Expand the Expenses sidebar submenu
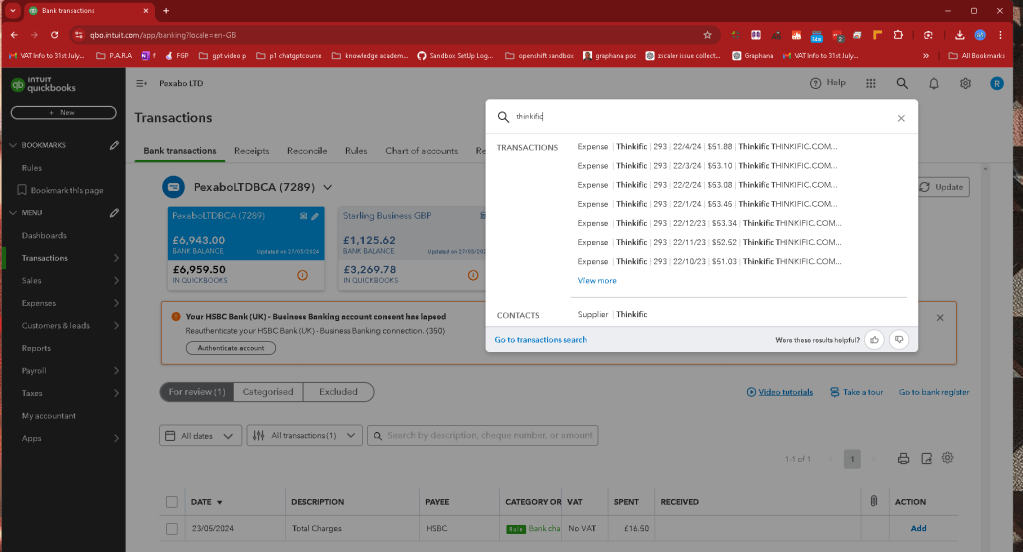Image resolution: width=1023 pixels, height=552 pixels. pyautogui.click(x=116, y=303)
